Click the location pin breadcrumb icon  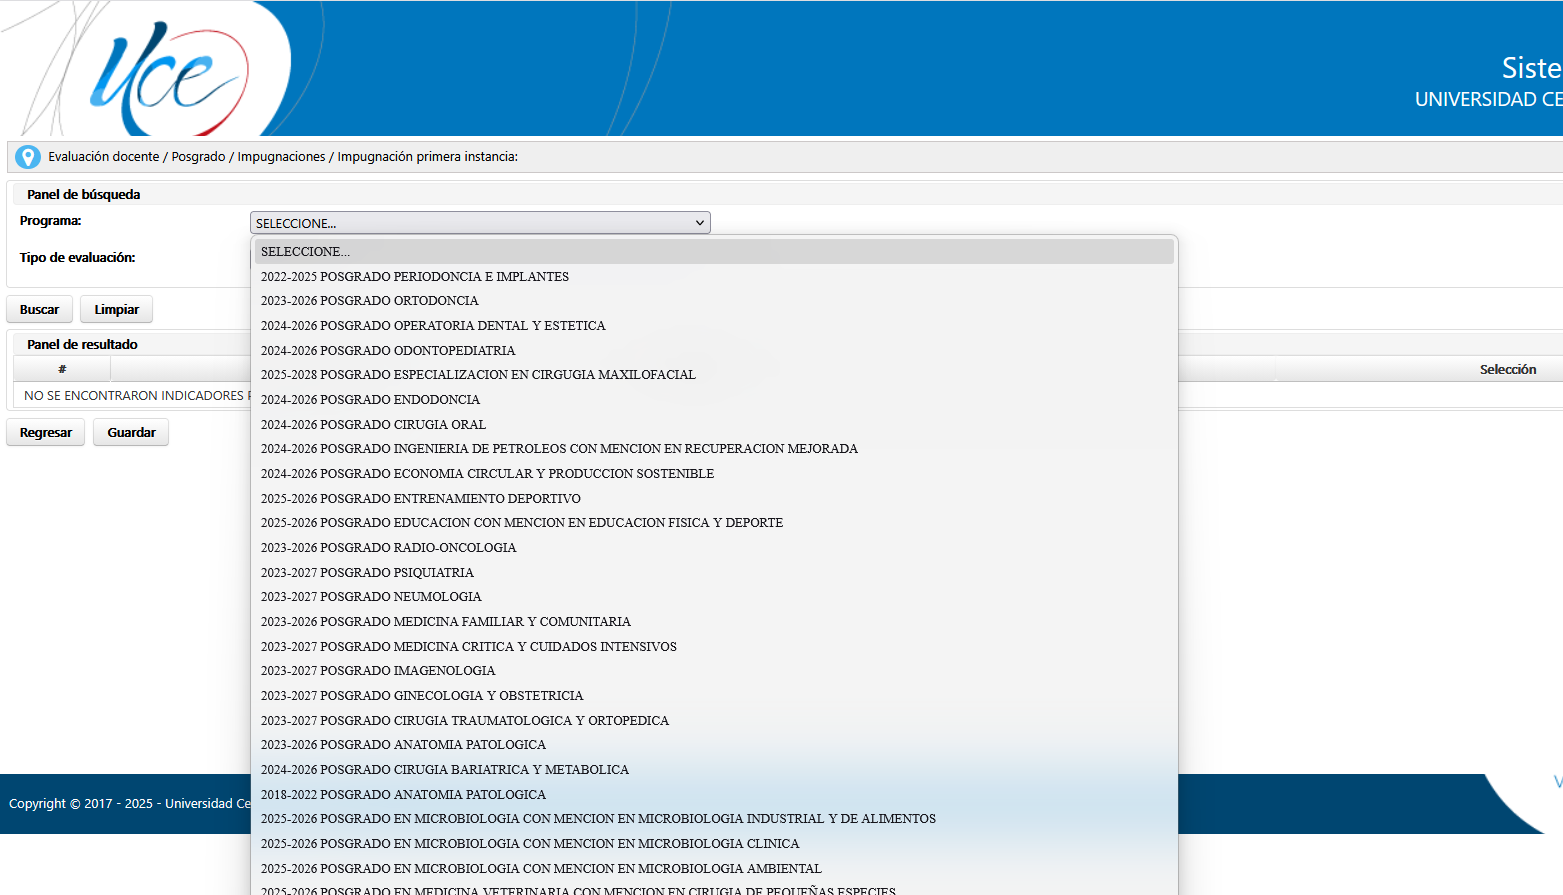click(28, 157)
